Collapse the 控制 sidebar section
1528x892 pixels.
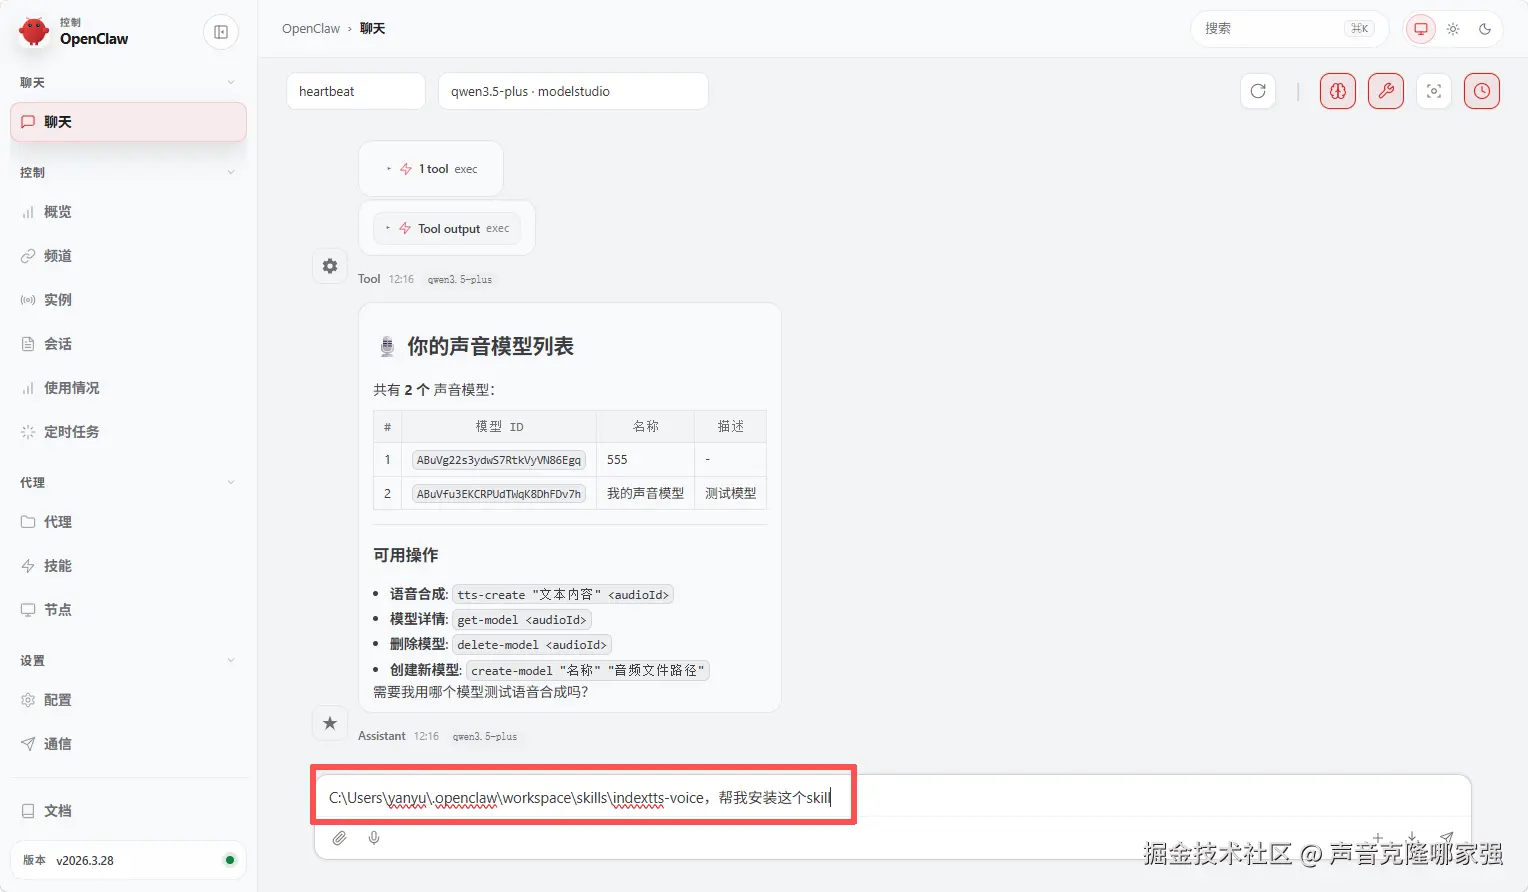[231, 172]
